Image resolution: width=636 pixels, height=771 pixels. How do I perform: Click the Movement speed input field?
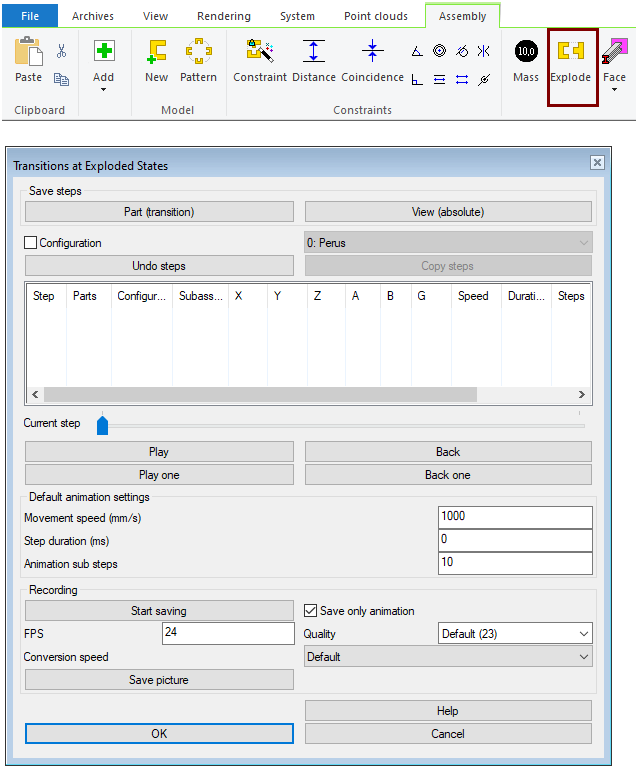[x=515, y=517]
